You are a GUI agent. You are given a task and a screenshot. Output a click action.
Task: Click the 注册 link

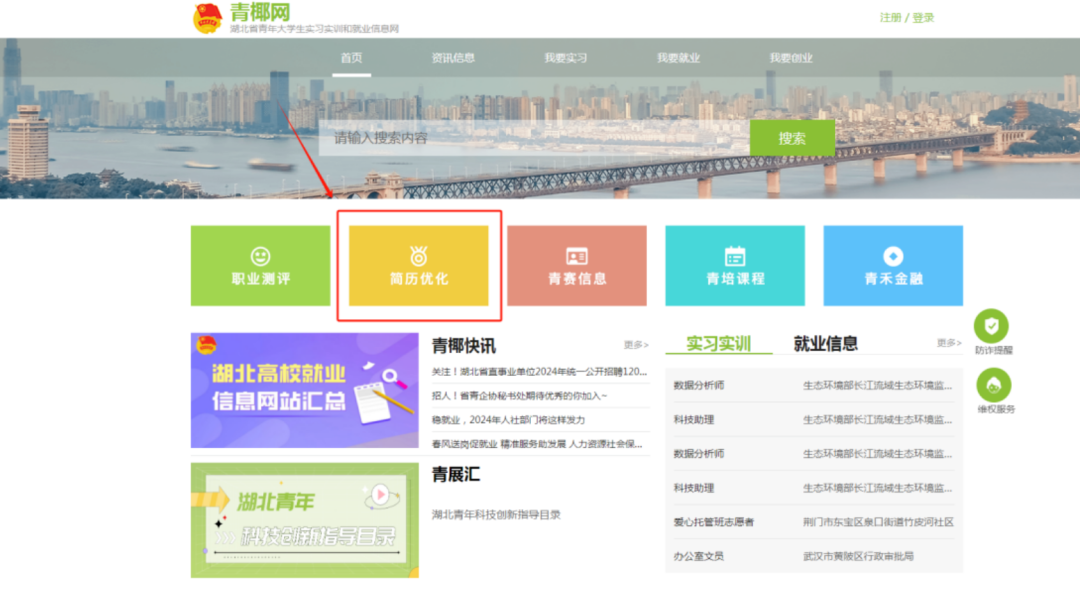click(890, 17)
